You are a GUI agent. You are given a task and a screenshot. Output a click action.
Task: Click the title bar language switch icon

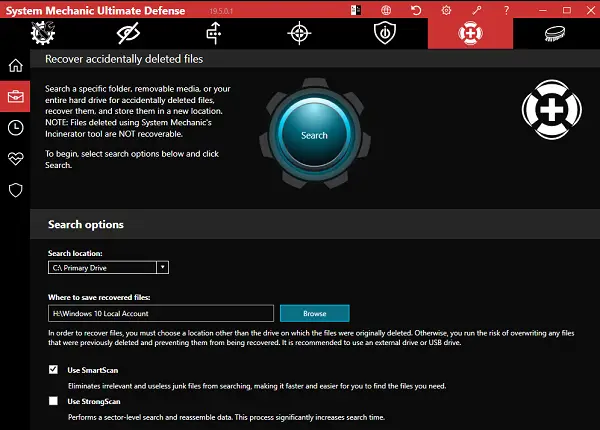click(x=355, y=10)
